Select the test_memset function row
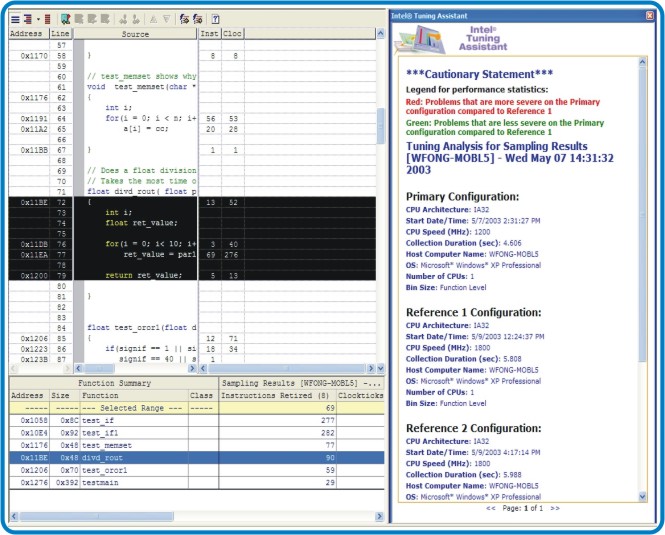This screenshot has height=535, width=665. point(197,445)
